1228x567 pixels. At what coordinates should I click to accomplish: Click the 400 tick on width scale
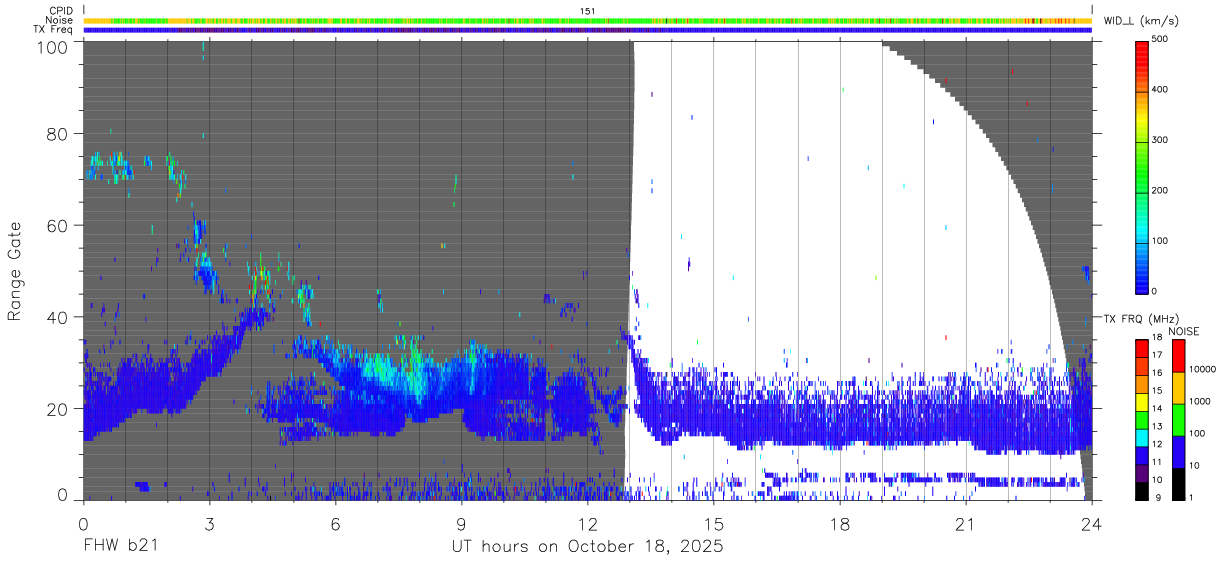1162,90
